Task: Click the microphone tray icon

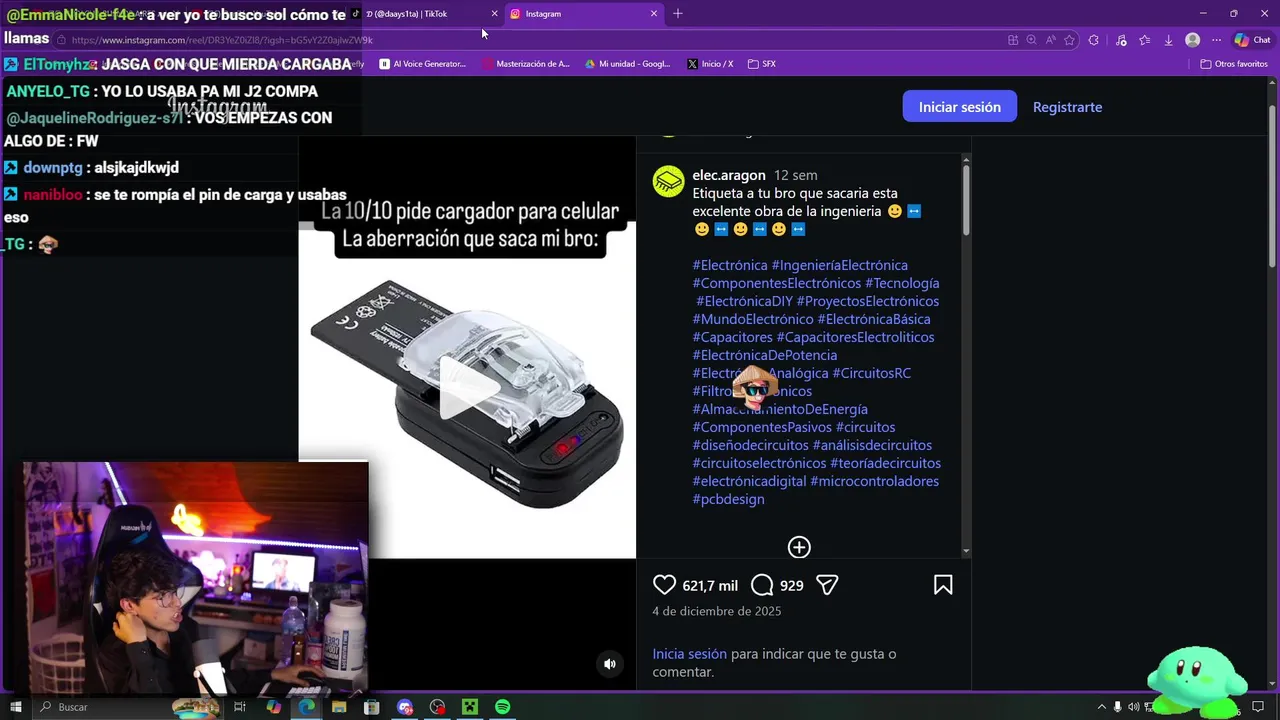Action: pos(1118,707)
